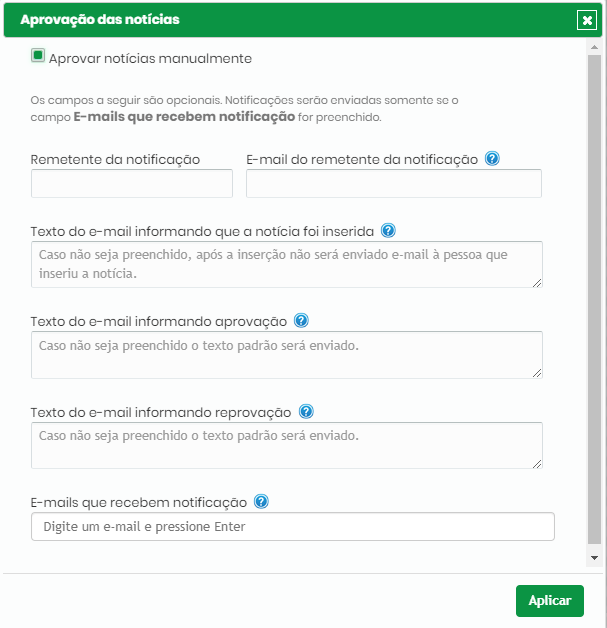Open help icon beside notícia foi inserida label
Screen dimensions: 607x628
[x=388, y=231]
